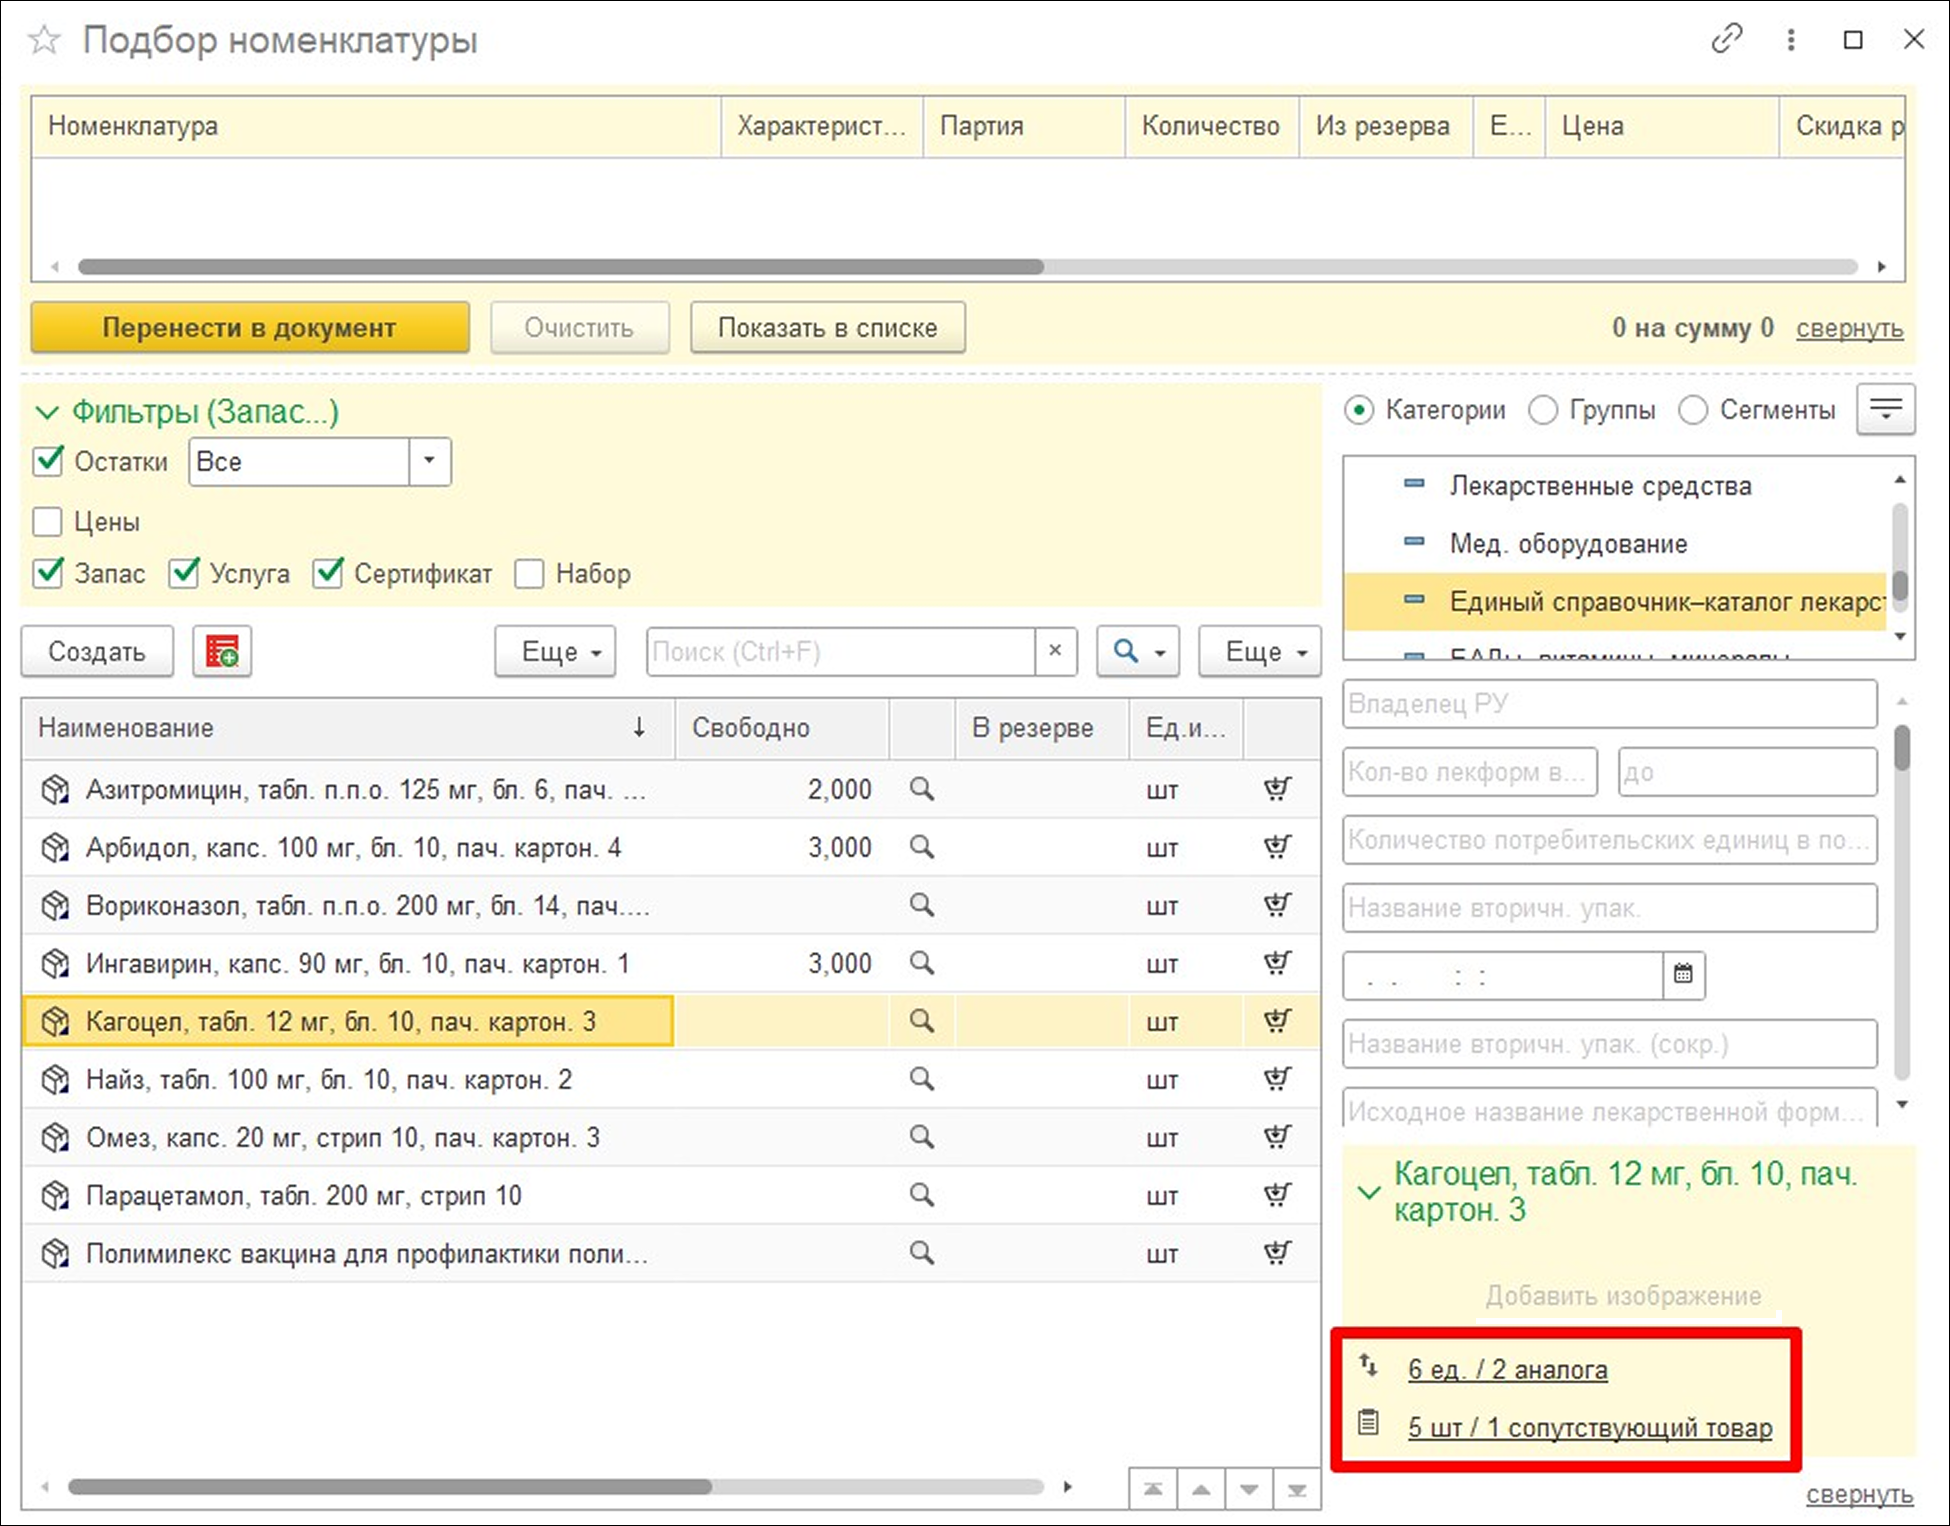Screen dimensions: 1950x1526
Task: Open the 6 ед. / 2 аналога link
Action: 1507,1369
